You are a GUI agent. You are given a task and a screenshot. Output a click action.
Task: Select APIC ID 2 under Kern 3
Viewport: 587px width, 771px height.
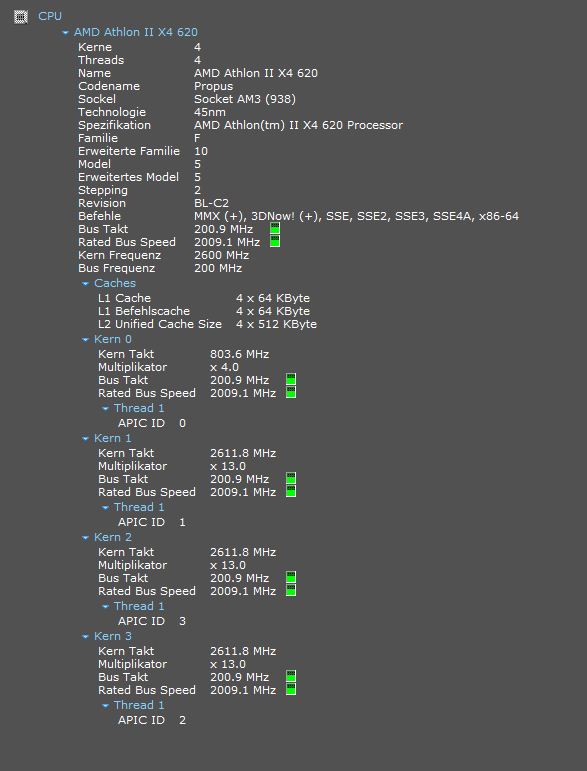tap(151, 720)
